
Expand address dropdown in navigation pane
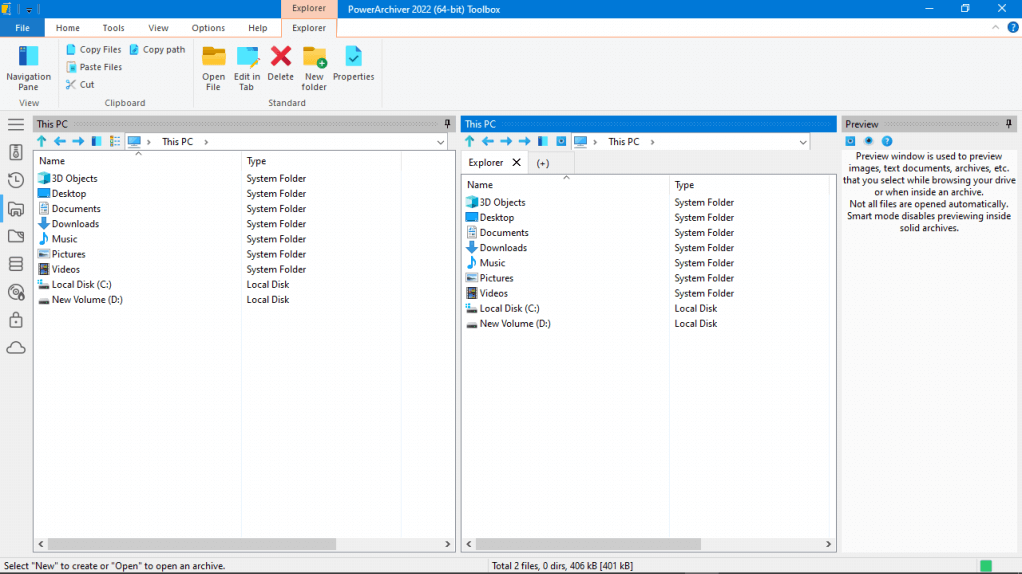(x=441, y=142)
